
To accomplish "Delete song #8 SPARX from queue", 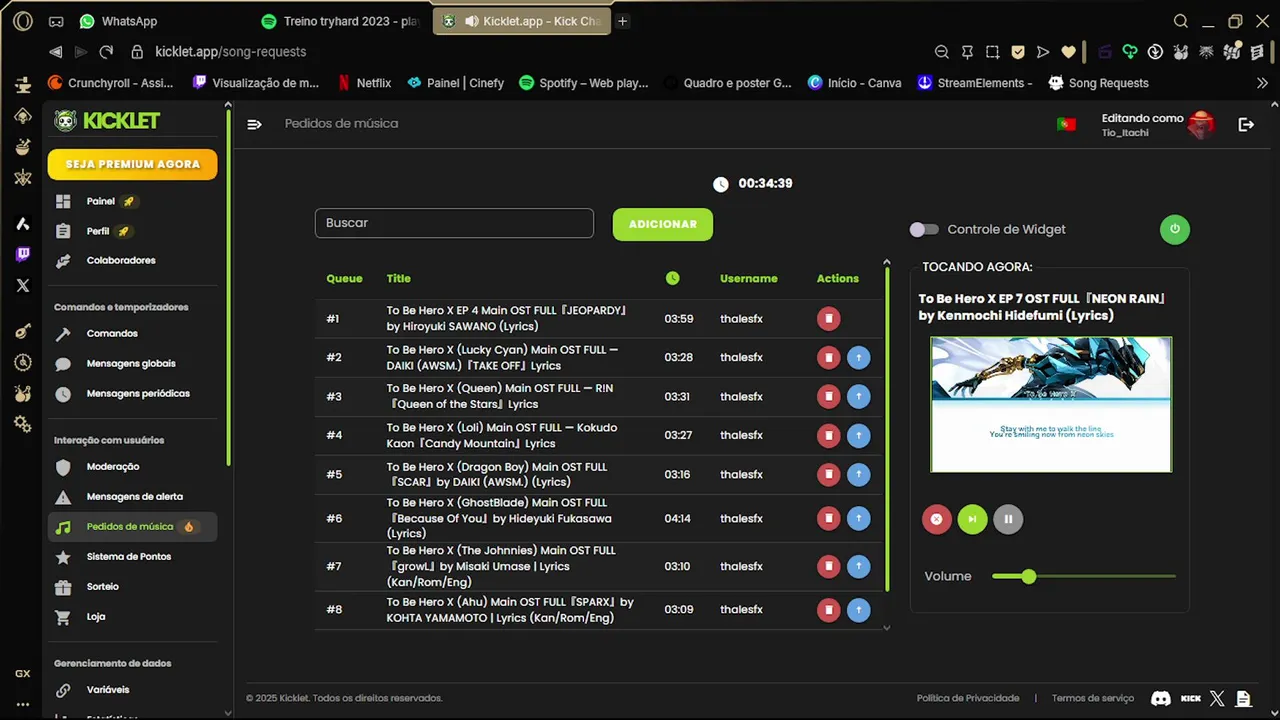I will click(828, 610).
